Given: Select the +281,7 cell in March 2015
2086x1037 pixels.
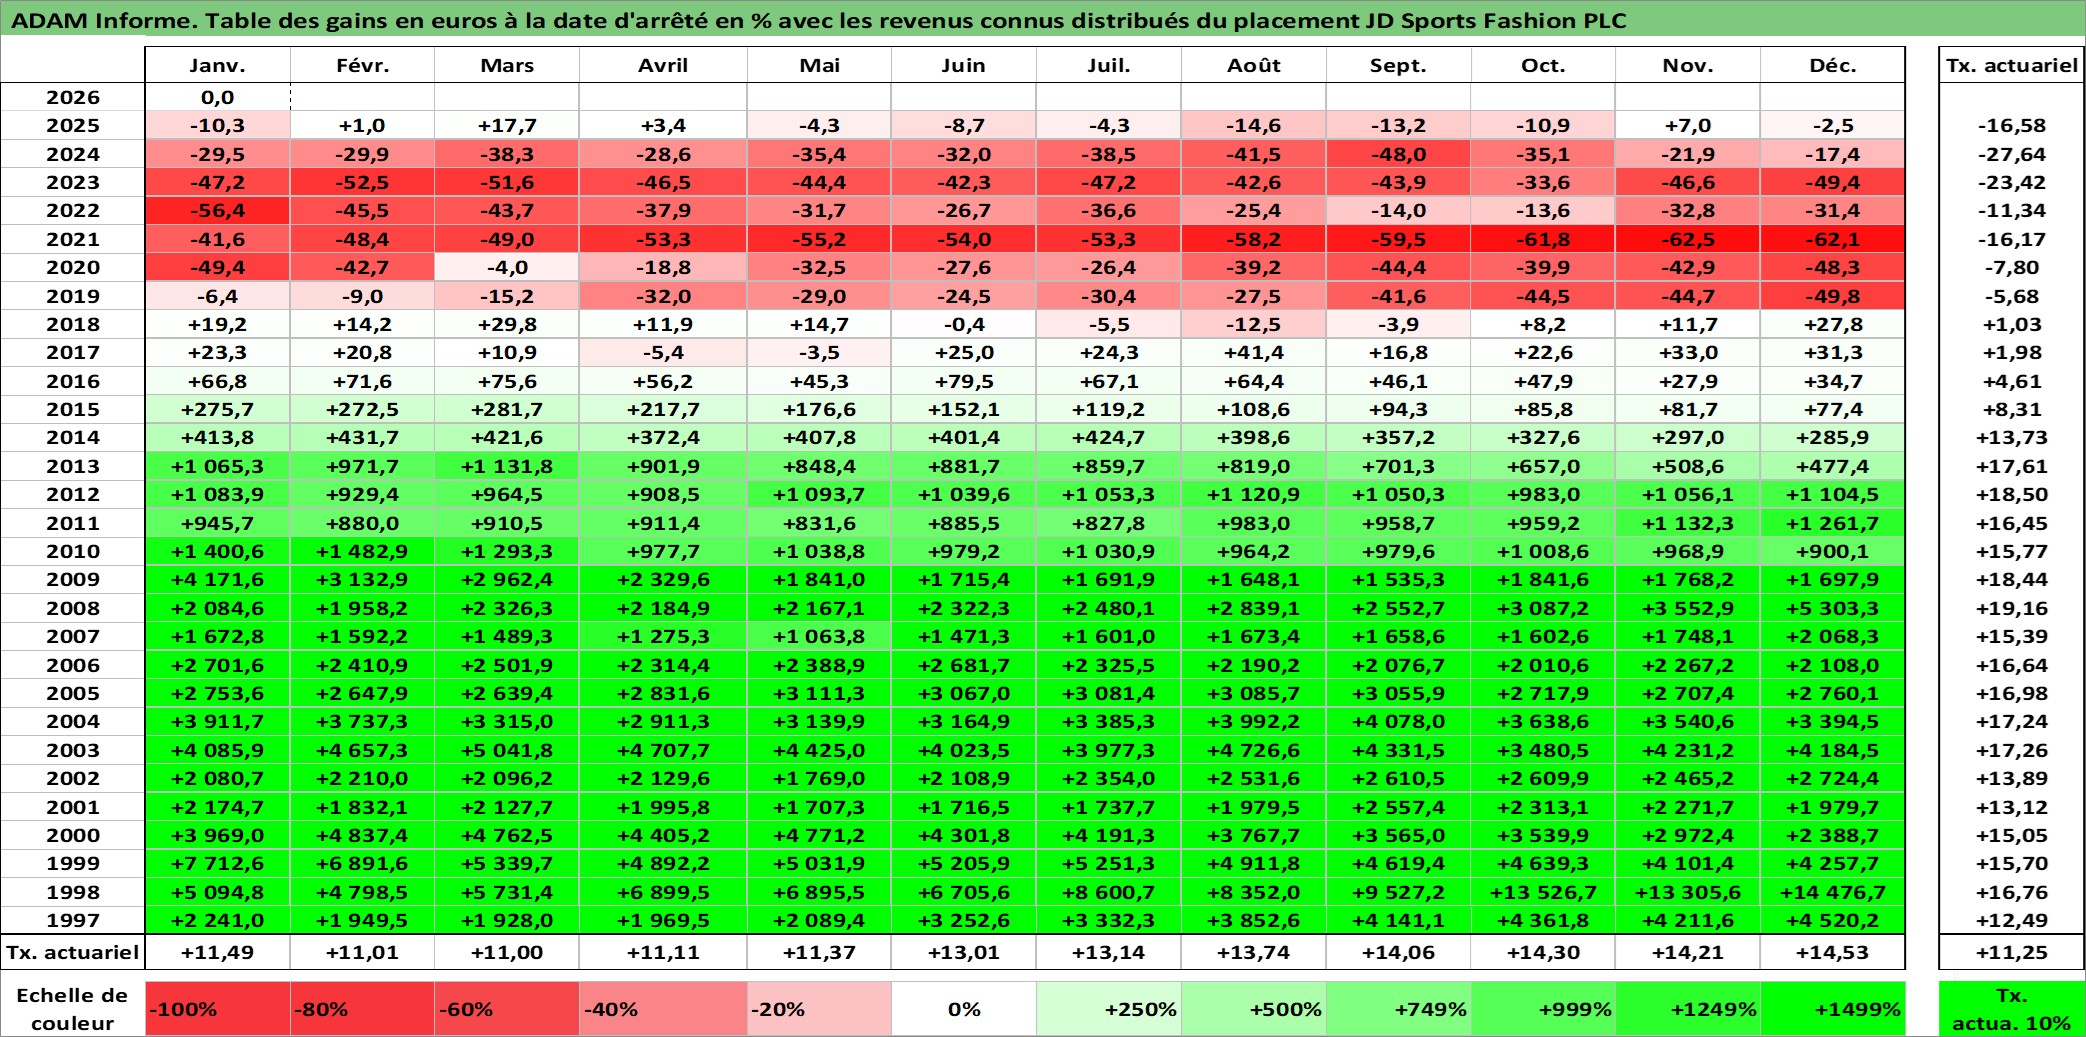Looking at the screenshot, I should tap(507, 409).
